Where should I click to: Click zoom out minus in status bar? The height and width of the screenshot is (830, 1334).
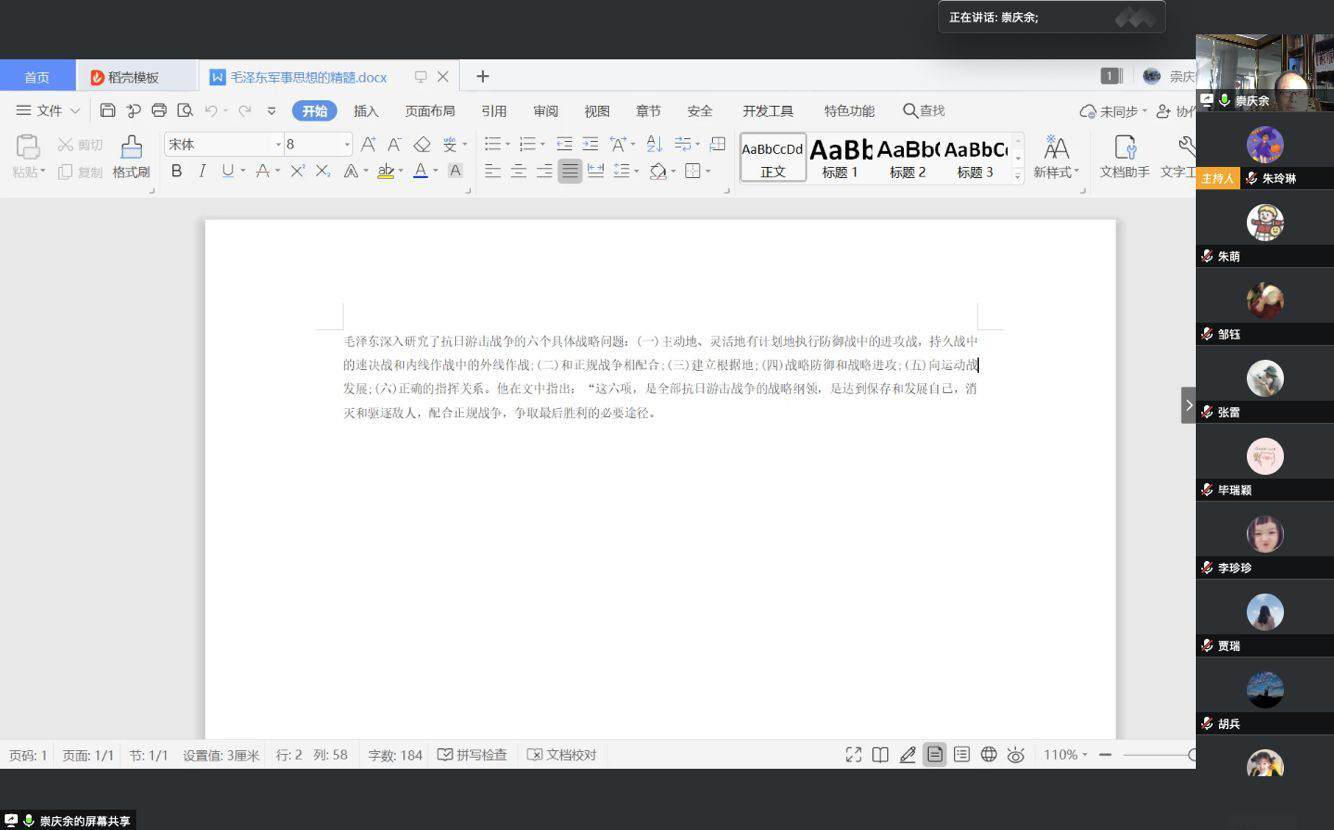click(x=1105, y=755)
